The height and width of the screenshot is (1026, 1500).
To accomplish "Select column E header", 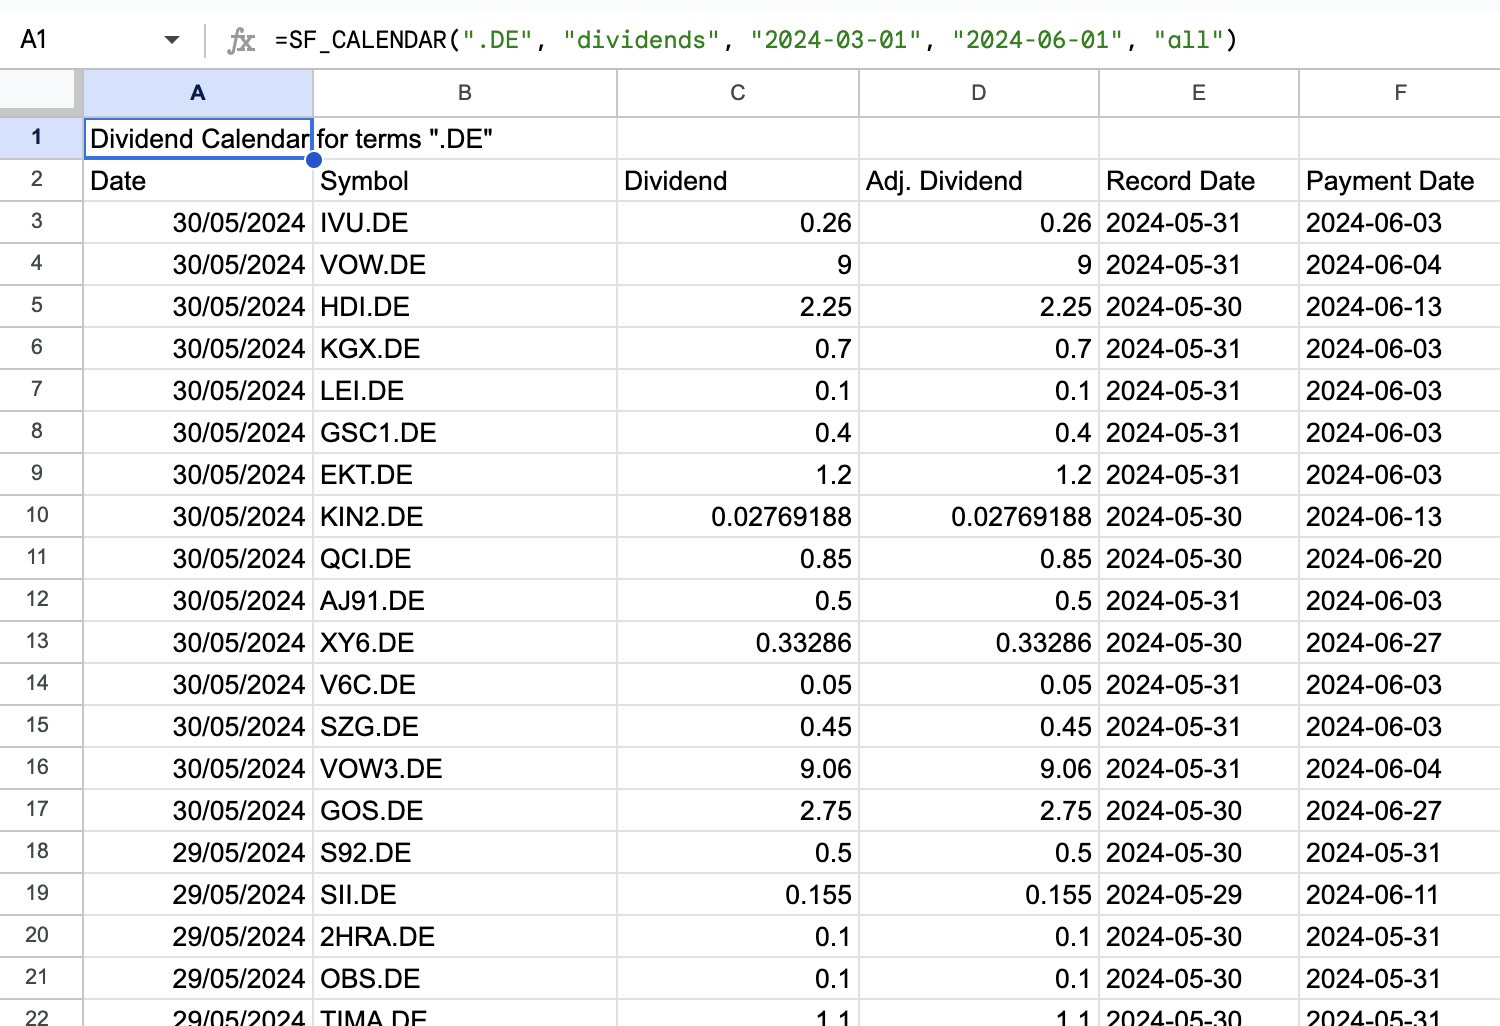I will [1199, 93].
